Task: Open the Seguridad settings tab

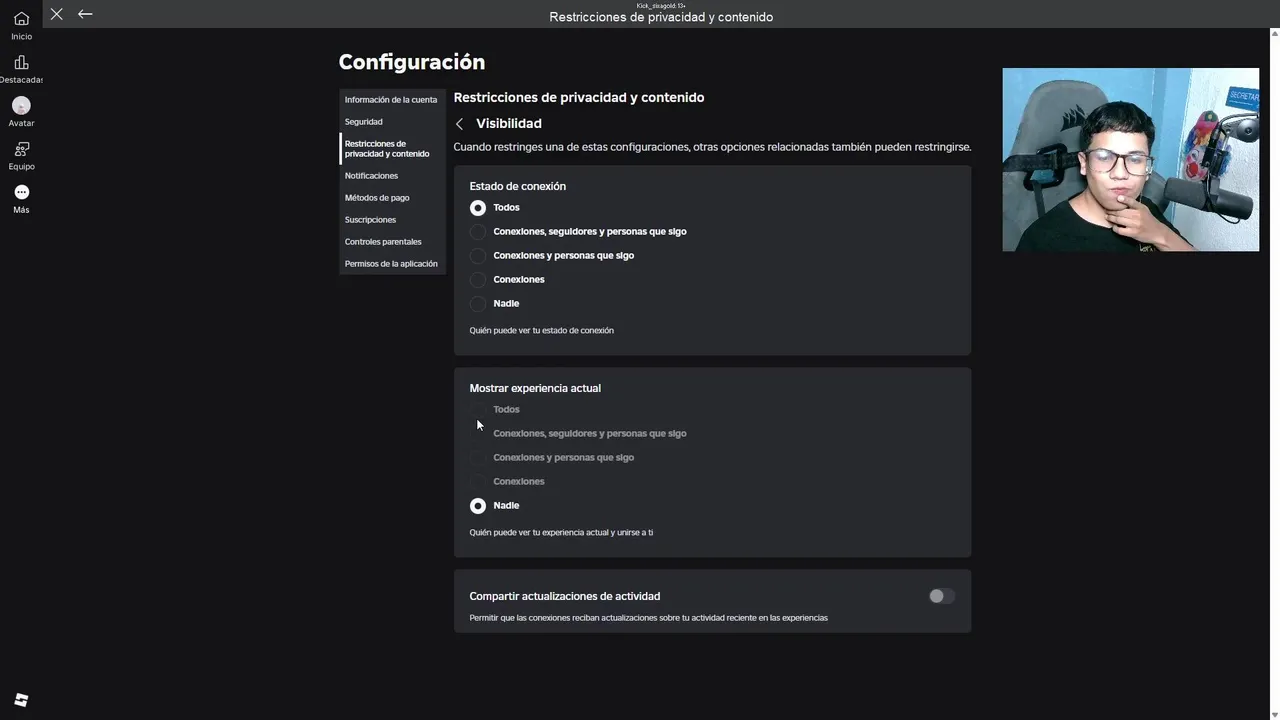Action: (x=363, y=122)
